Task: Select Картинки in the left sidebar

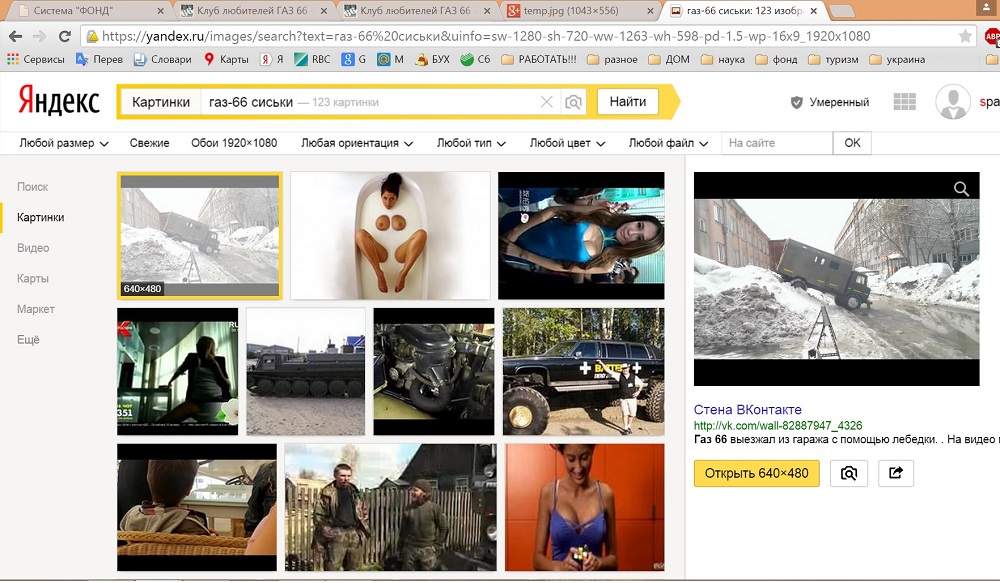Action: (x=41, y=218)
